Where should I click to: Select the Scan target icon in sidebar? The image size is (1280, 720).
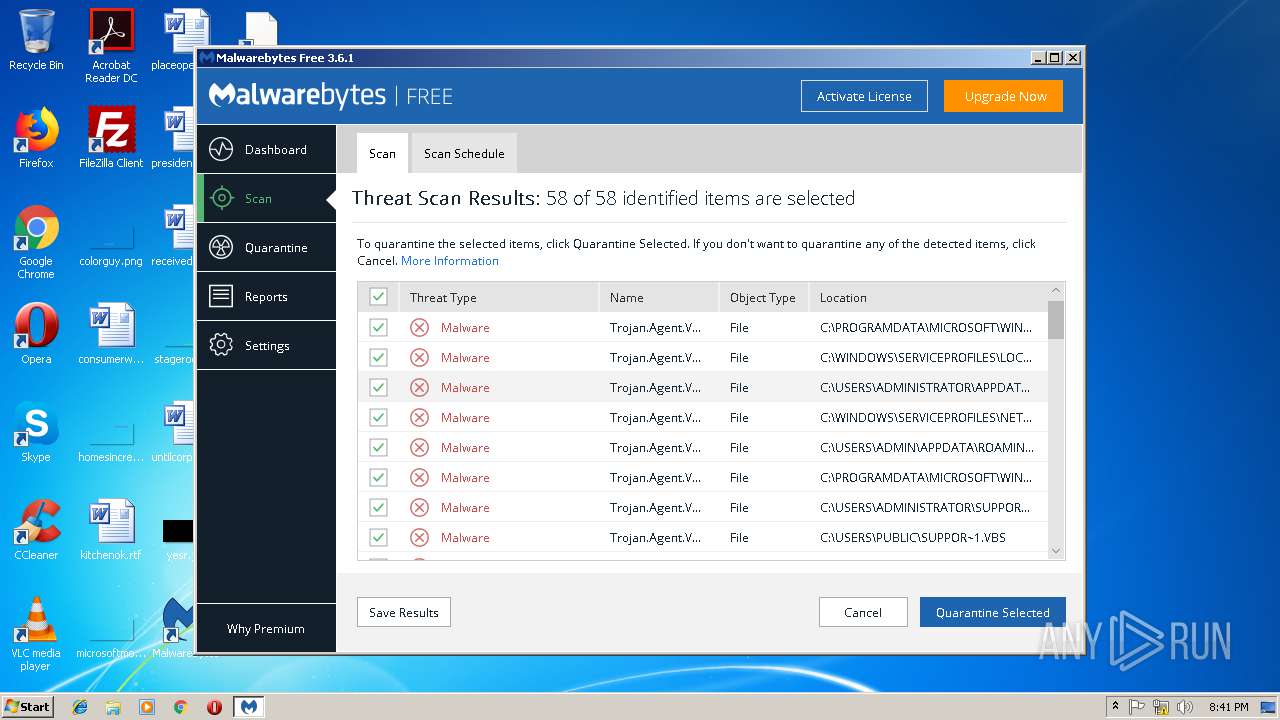[221, 198]
